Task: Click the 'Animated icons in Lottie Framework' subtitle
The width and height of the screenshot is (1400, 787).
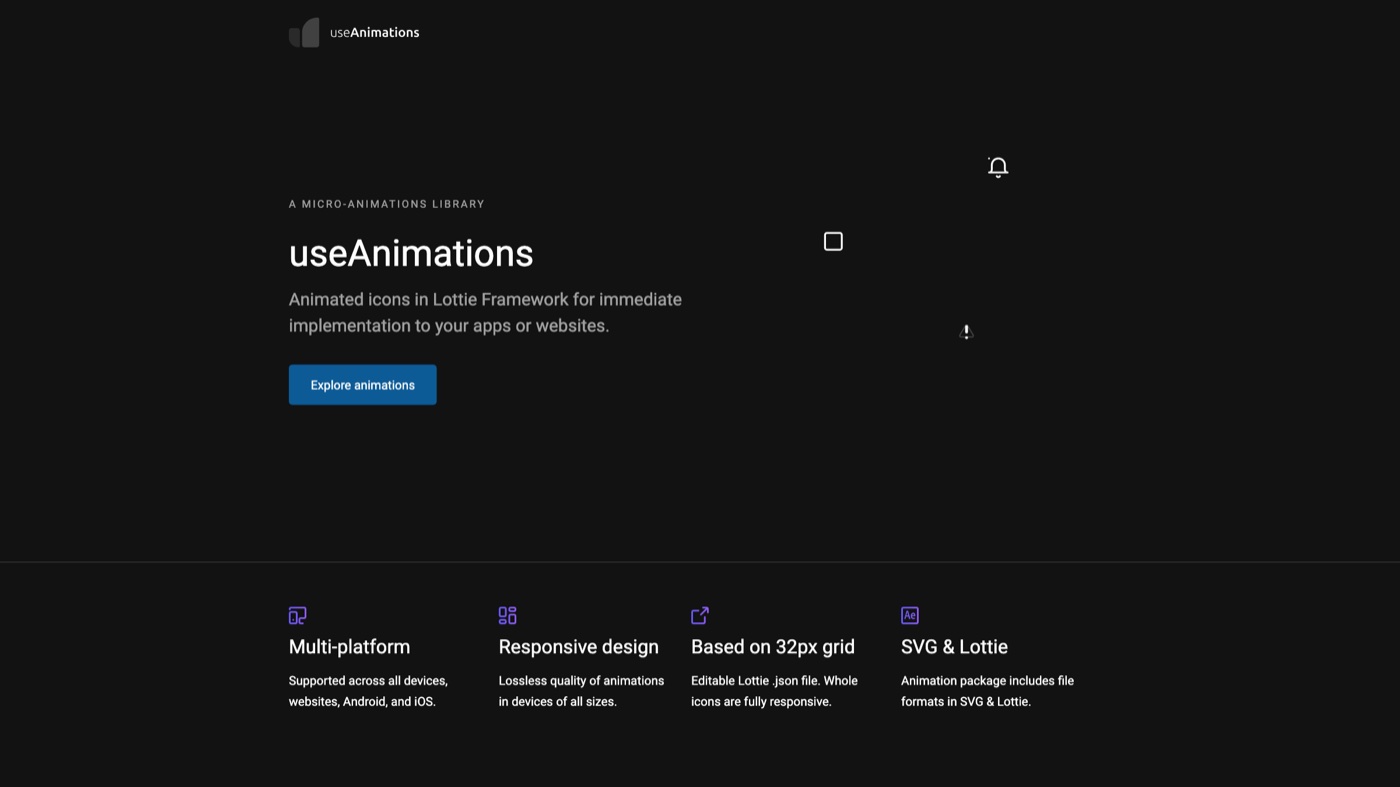Action: (x=485, y=312)
